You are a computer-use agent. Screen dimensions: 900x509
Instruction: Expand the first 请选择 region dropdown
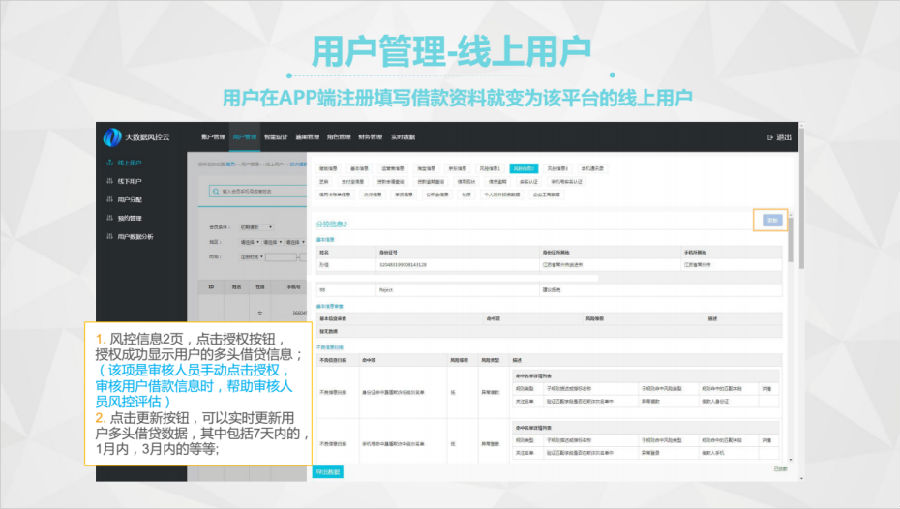point(248,242)
